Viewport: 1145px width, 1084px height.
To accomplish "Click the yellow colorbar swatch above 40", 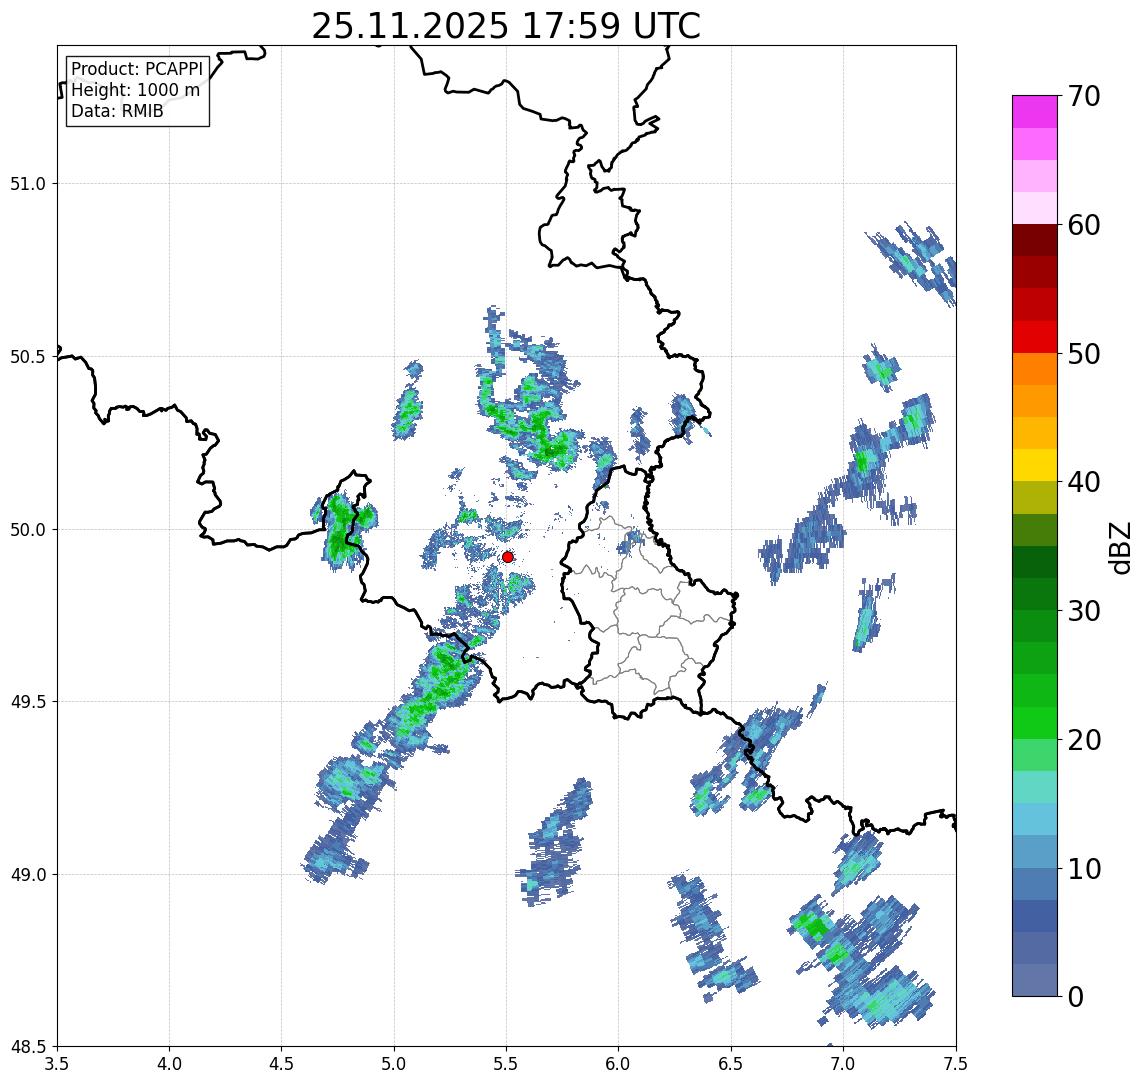I will pos(1035,465).
